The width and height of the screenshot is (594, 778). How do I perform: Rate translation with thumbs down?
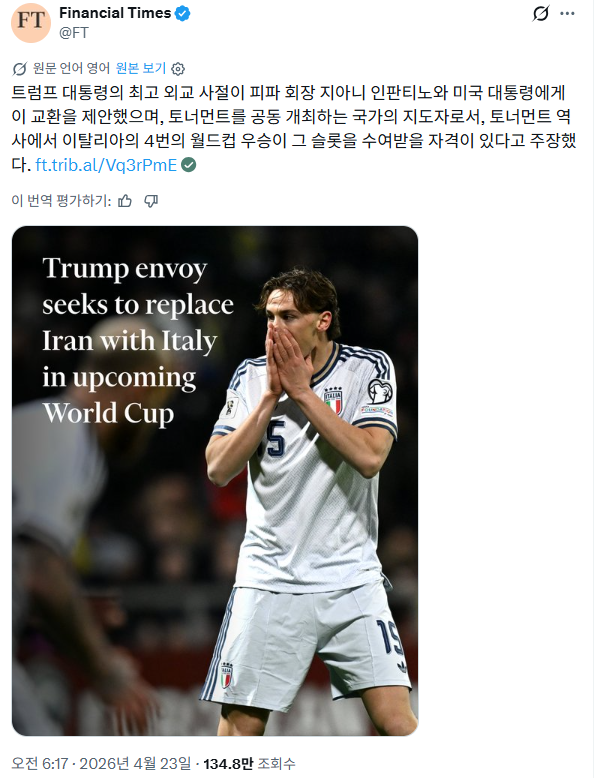[x=151, y=201]
